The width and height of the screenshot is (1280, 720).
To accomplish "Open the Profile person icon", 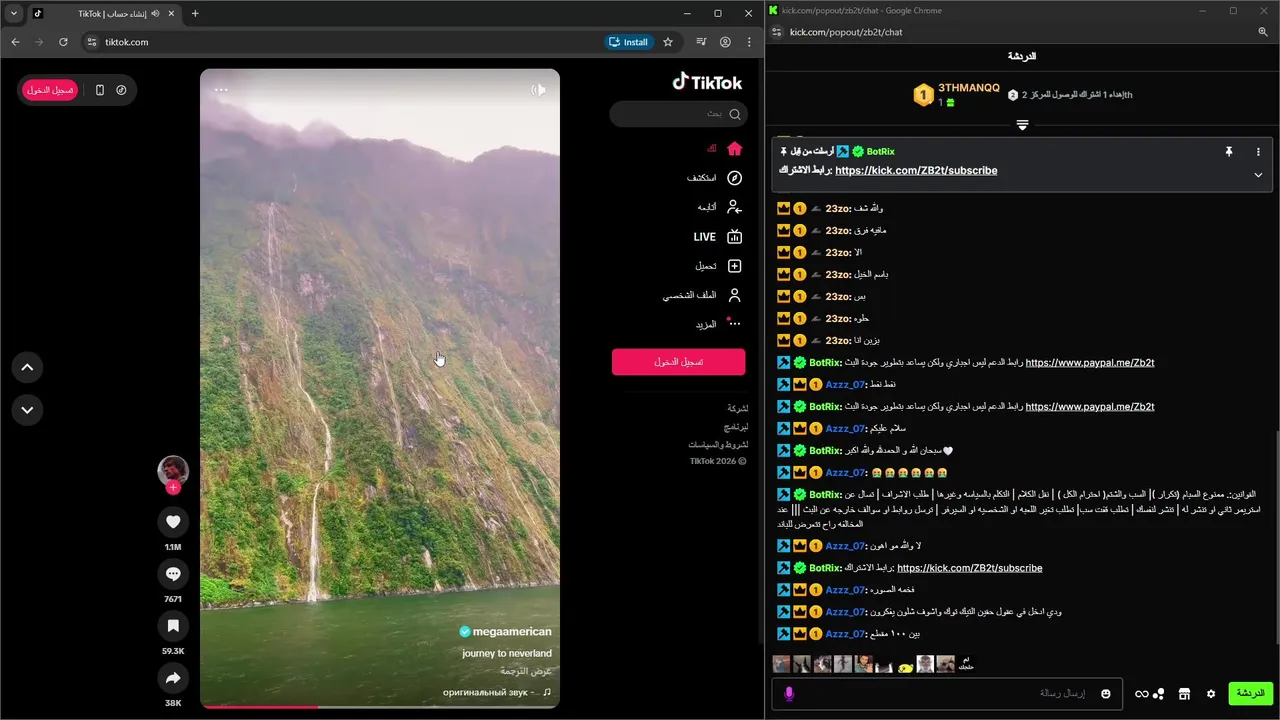I will (734, 296).
